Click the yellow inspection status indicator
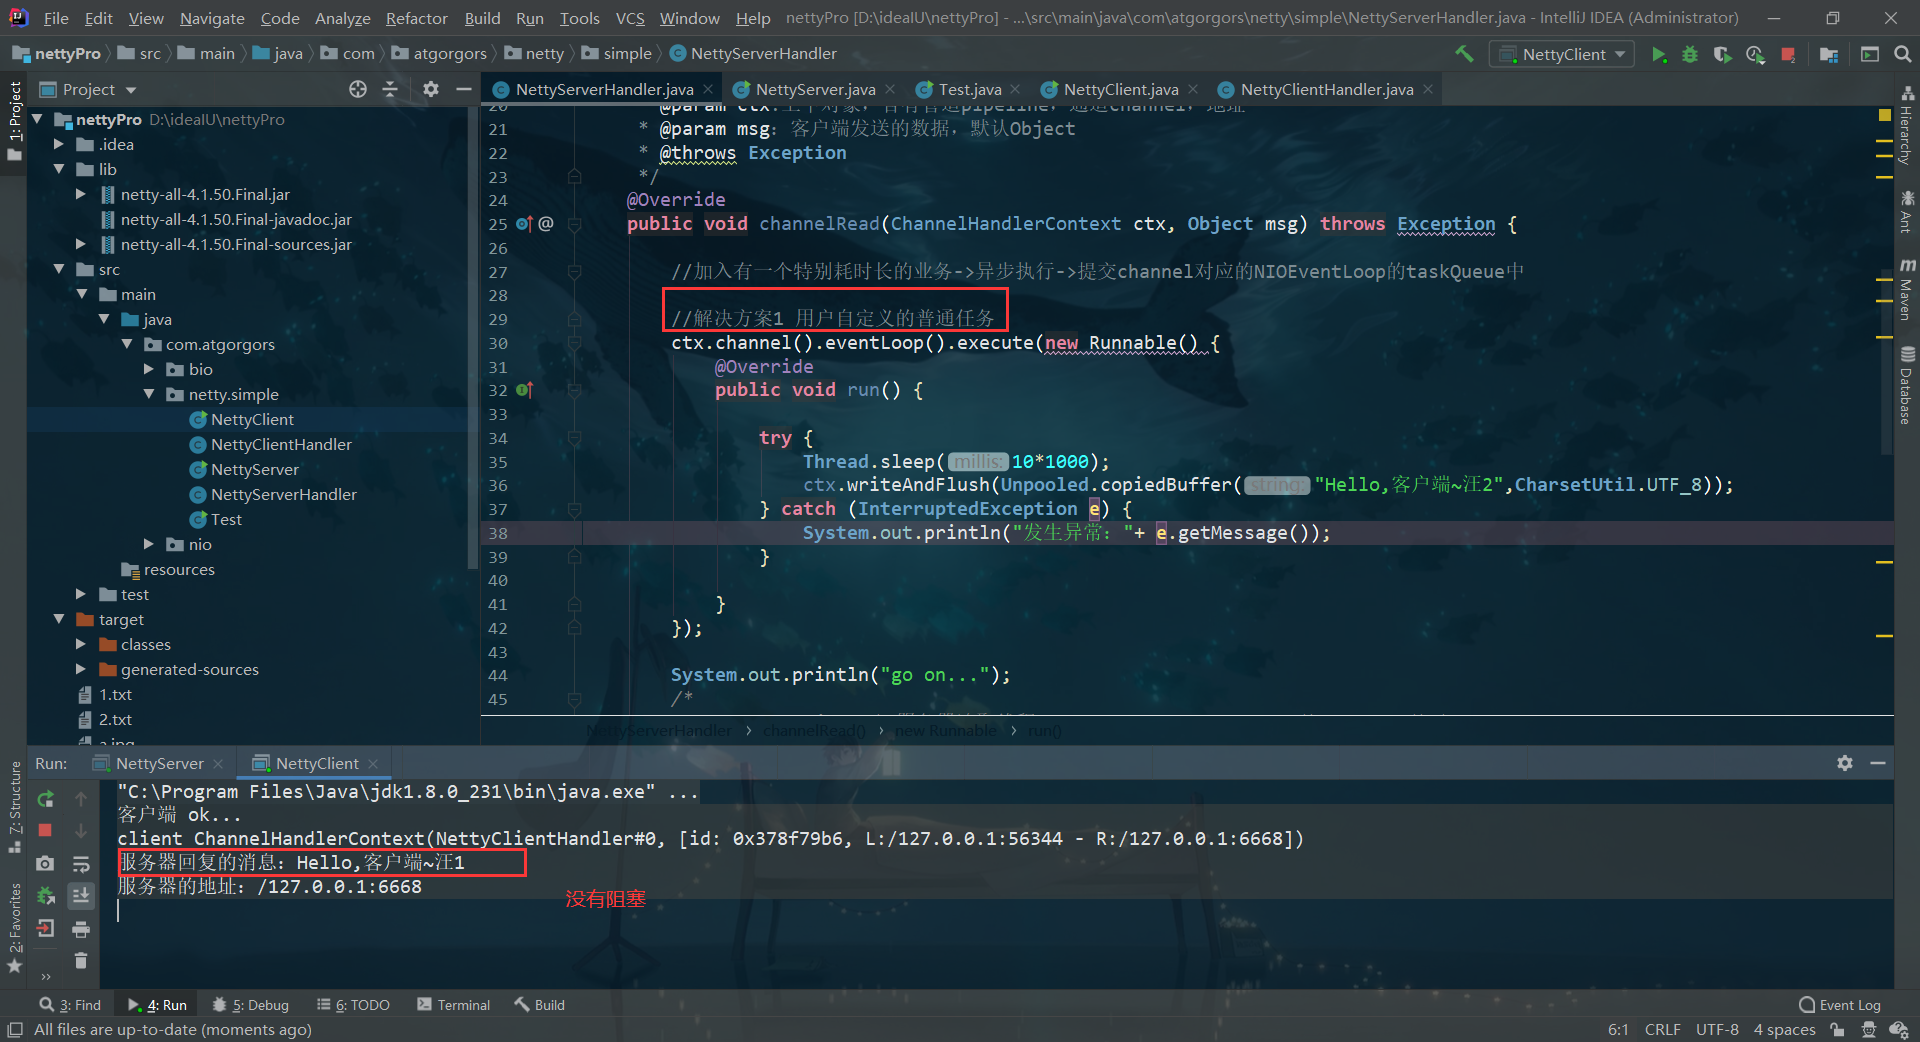 click(x=1885, y=115)
